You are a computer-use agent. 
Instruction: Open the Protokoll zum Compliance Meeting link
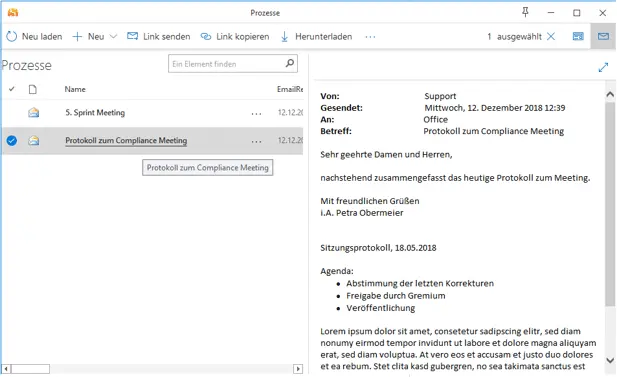coord(126,140)
